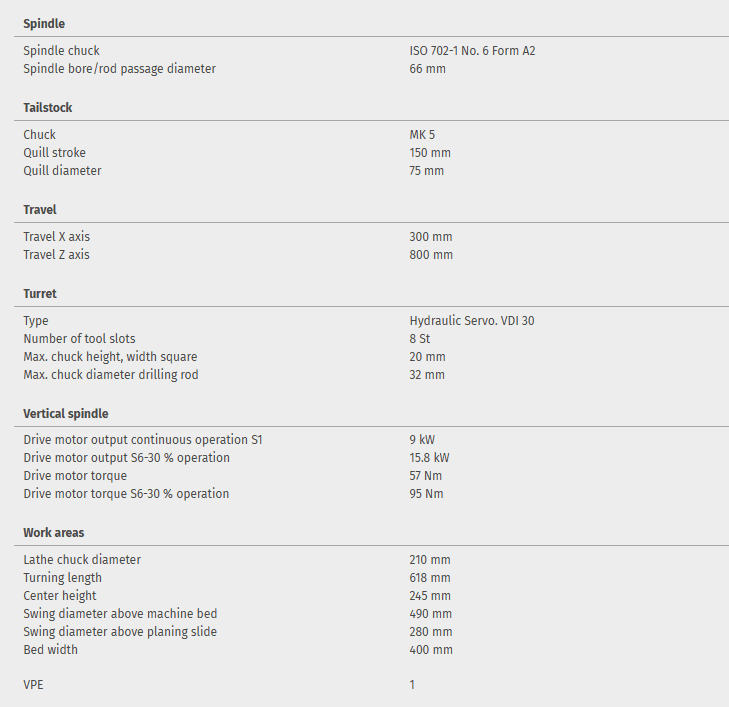The height and width of the screenshot is (707, 729).
Task: Select the 15.8 kW output value
Action: [429, 458]
